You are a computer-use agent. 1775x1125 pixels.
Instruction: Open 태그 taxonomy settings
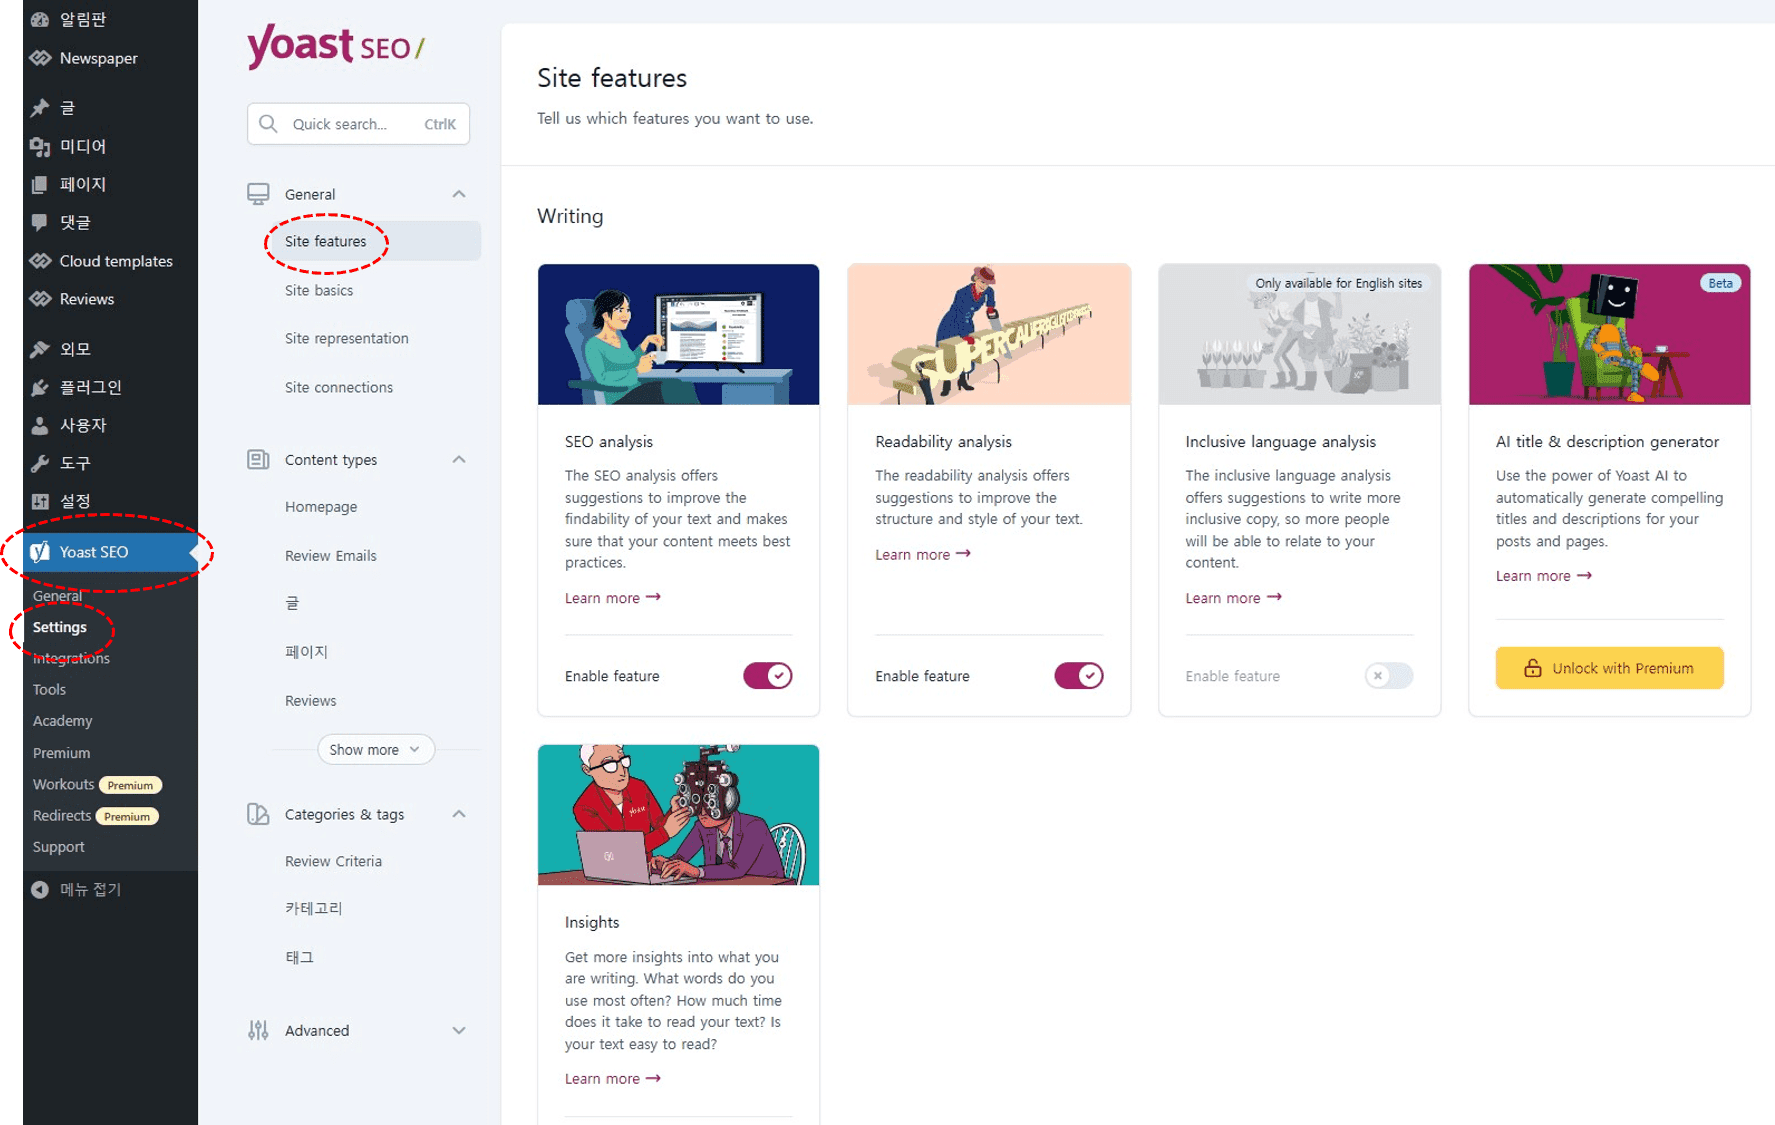(x=299, y=957)
